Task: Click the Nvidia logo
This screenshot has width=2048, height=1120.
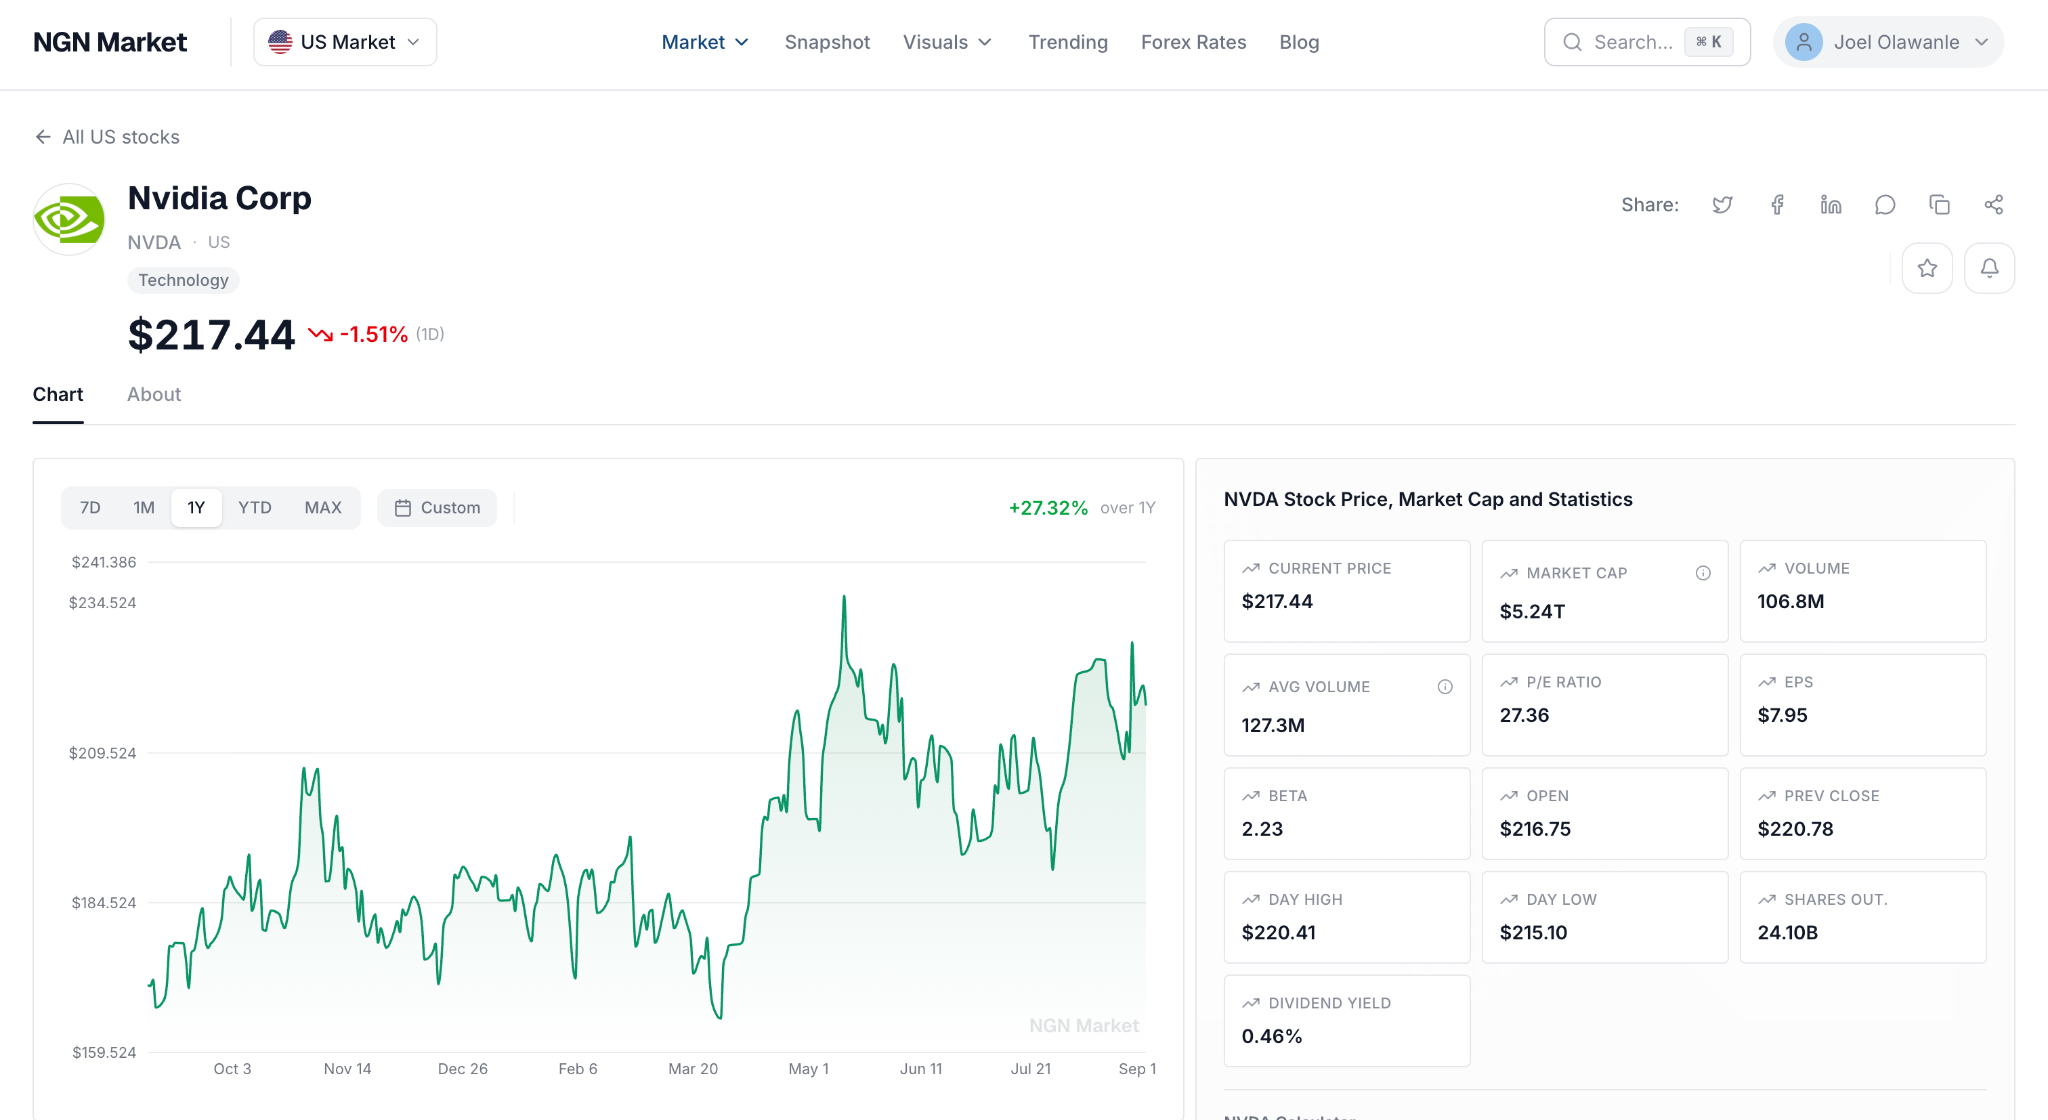Action: 69,219
